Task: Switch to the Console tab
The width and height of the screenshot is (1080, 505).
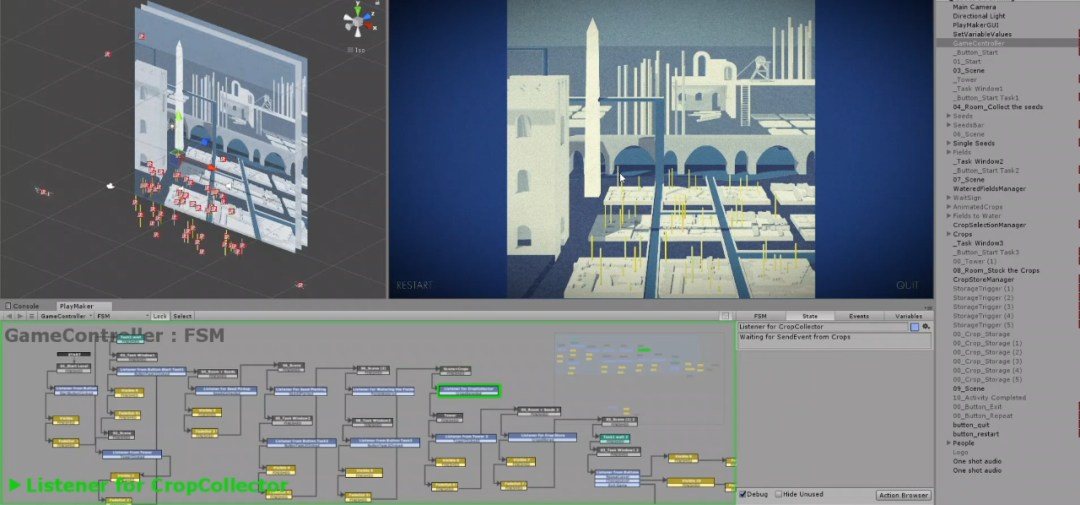Action: pos(22,306)
